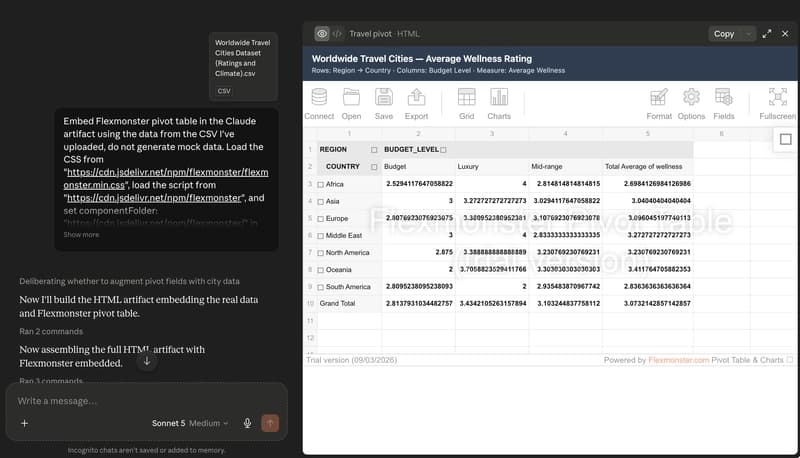800x458 pixels.
Task: Click the open-fields square button beside grid
Action: coord(785,139)
